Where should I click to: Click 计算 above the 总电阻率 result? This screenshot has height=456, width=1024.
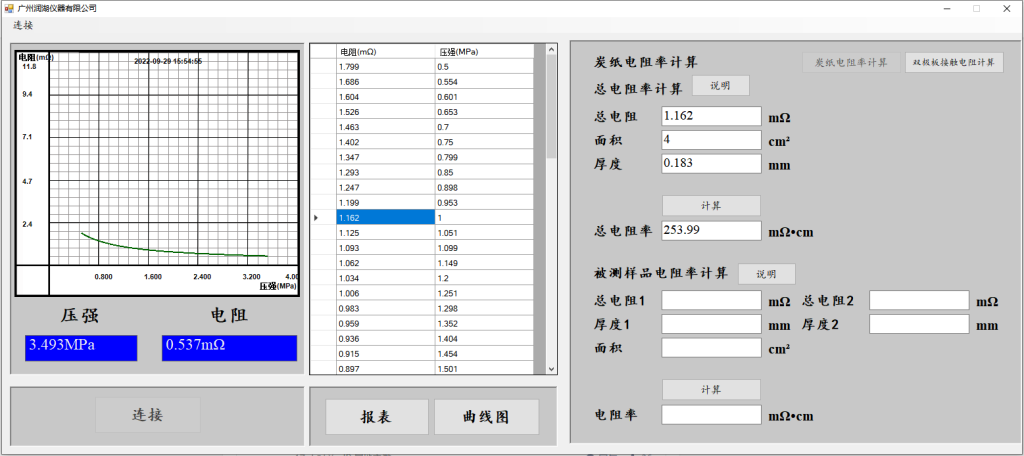[x=711, y=205]
